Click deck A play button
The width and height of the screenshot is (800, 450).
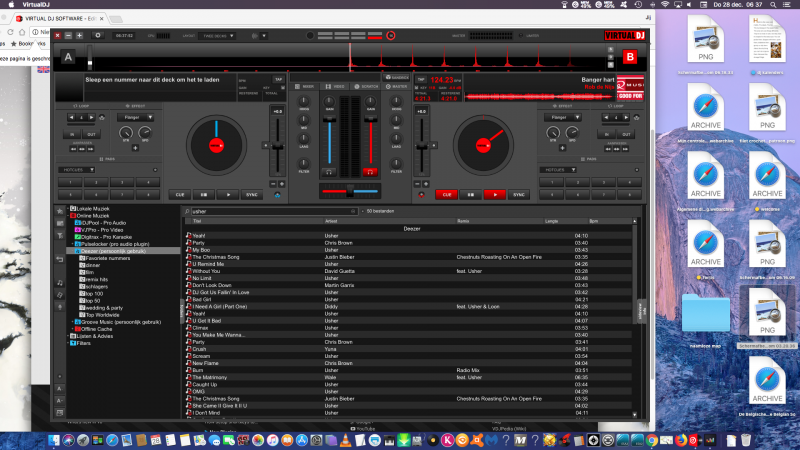click(x=228, y=195)
